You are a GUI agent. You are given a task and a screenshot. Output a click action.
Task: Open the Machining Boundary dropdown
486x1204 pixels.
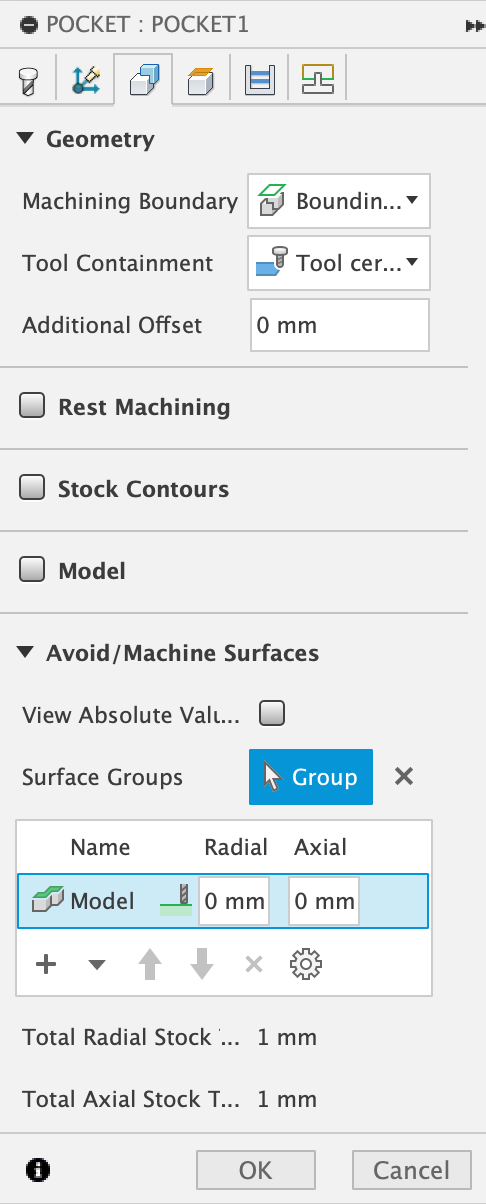pos(338,201)
